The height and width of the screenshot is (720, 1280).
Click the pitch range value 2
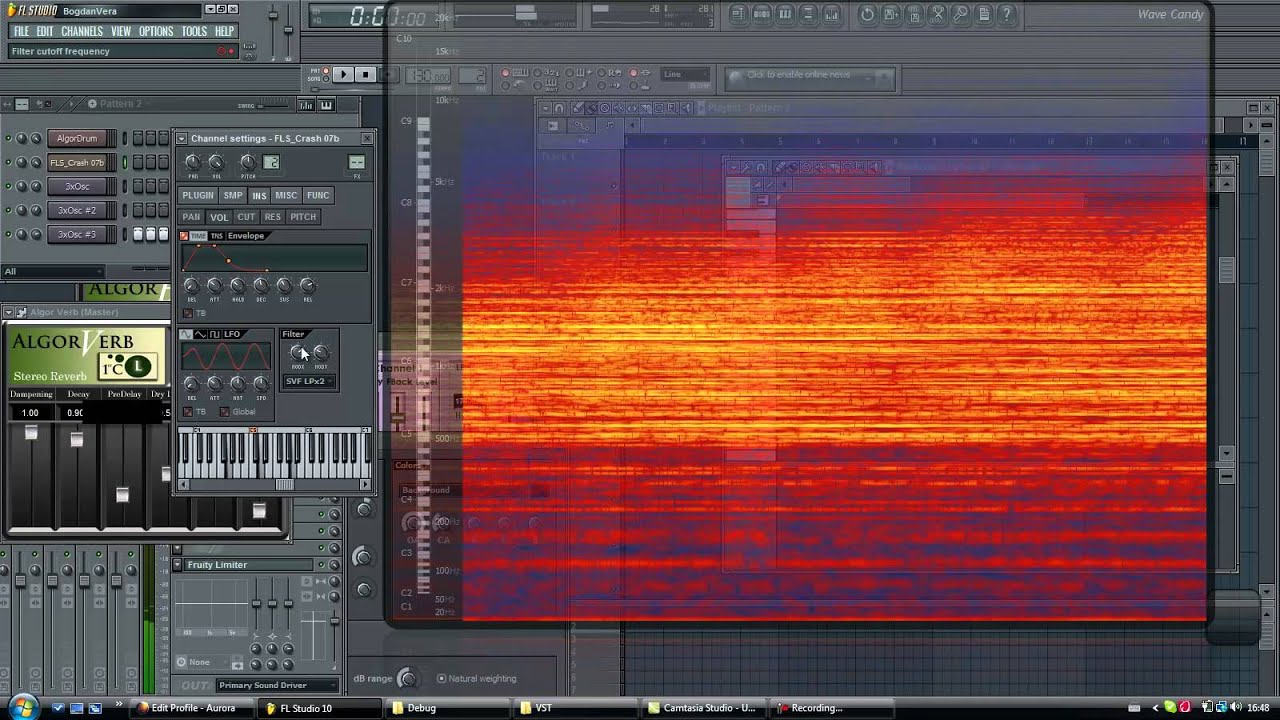pos(271,162)
